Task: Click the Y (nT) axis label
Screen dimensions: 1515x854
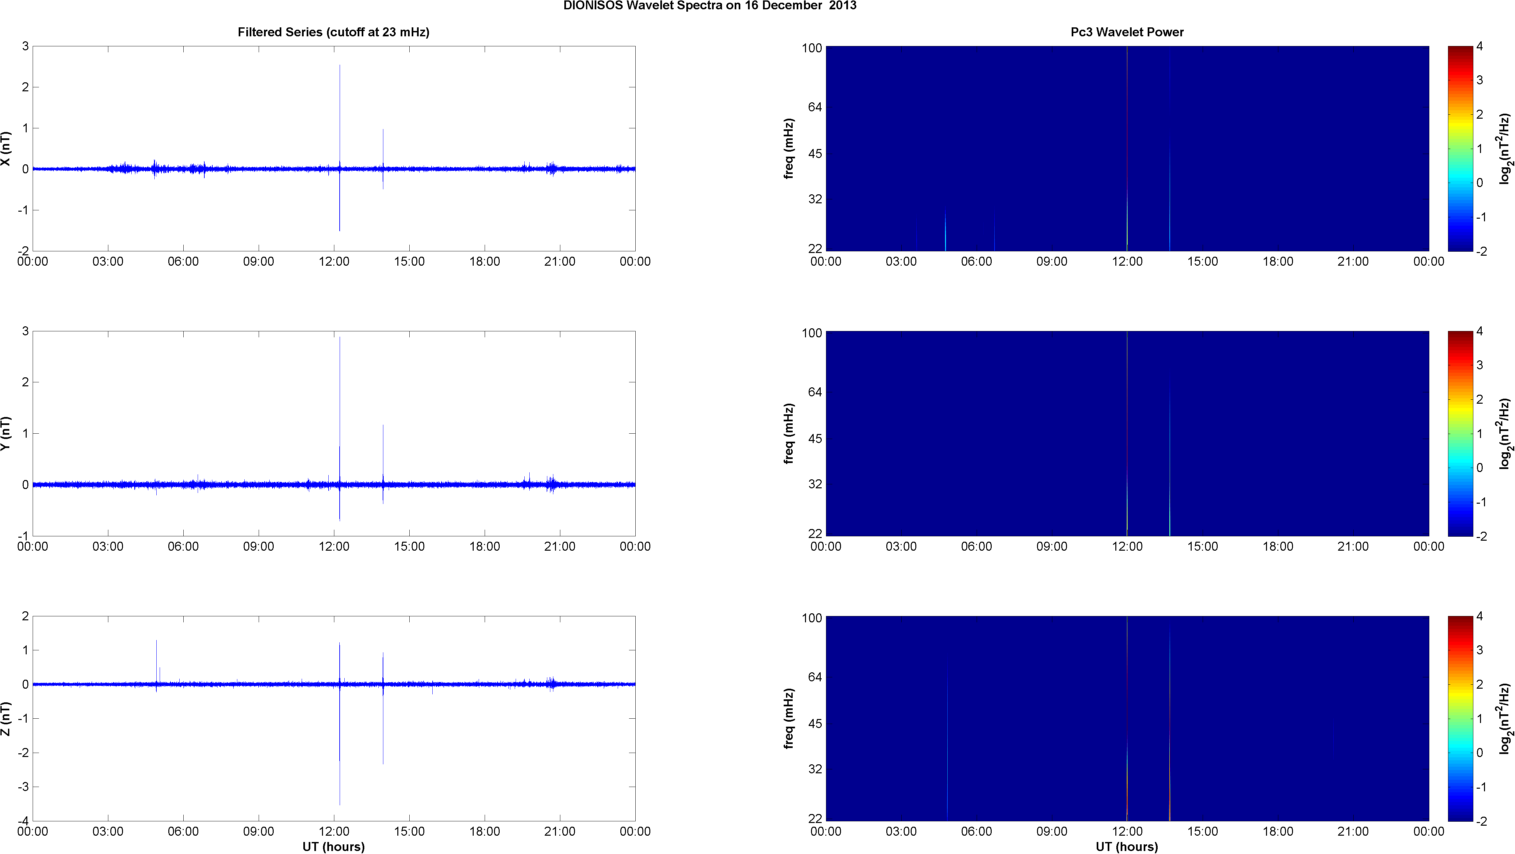Action: pos(6,433)
